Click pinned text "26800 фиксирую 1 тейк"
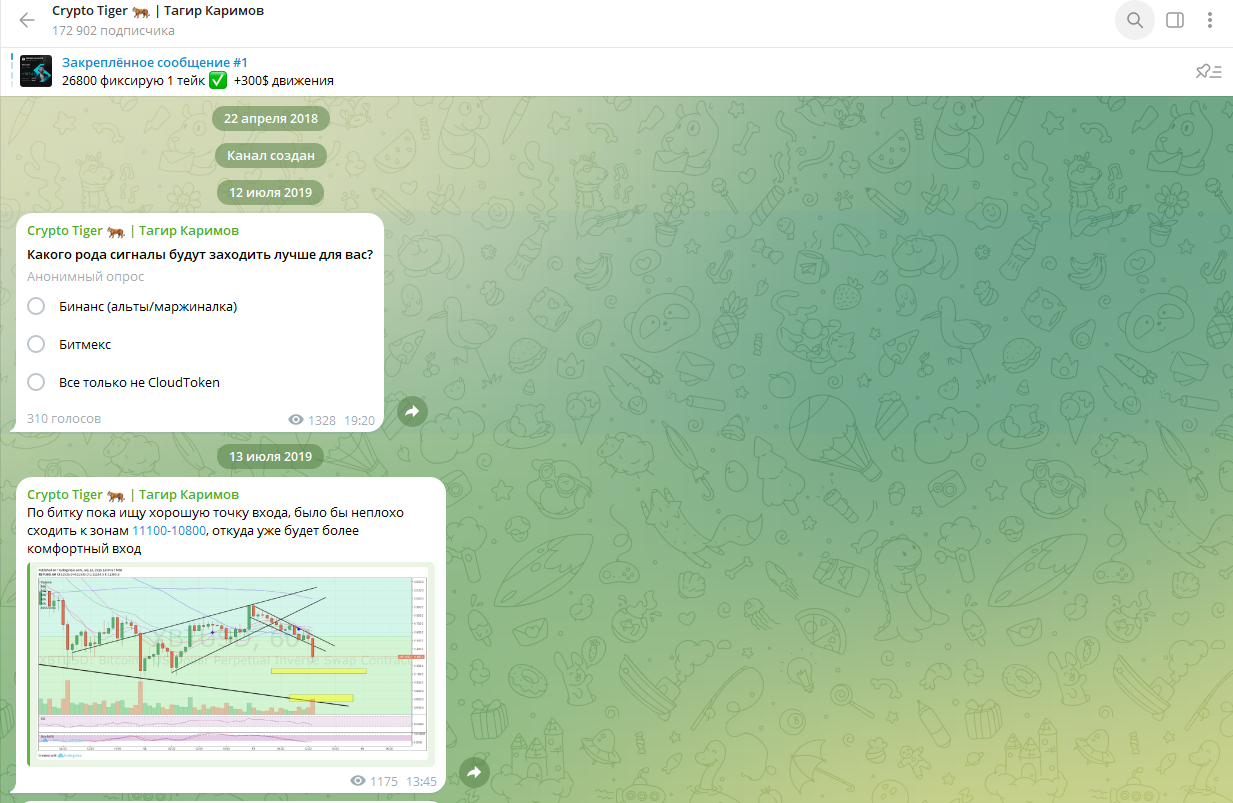 point(134,81)
